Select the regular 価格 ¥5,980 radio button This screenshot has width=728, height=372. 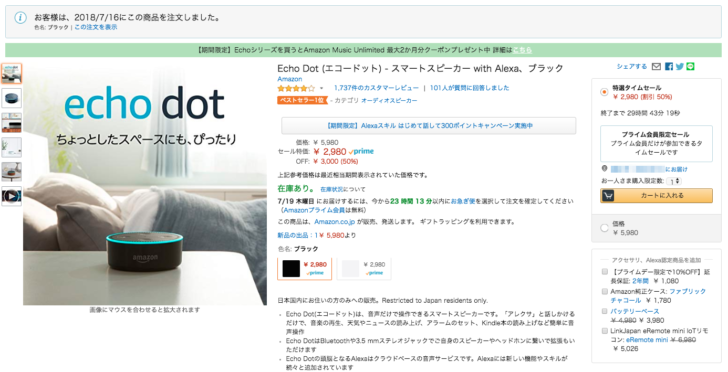coord(604,228)
